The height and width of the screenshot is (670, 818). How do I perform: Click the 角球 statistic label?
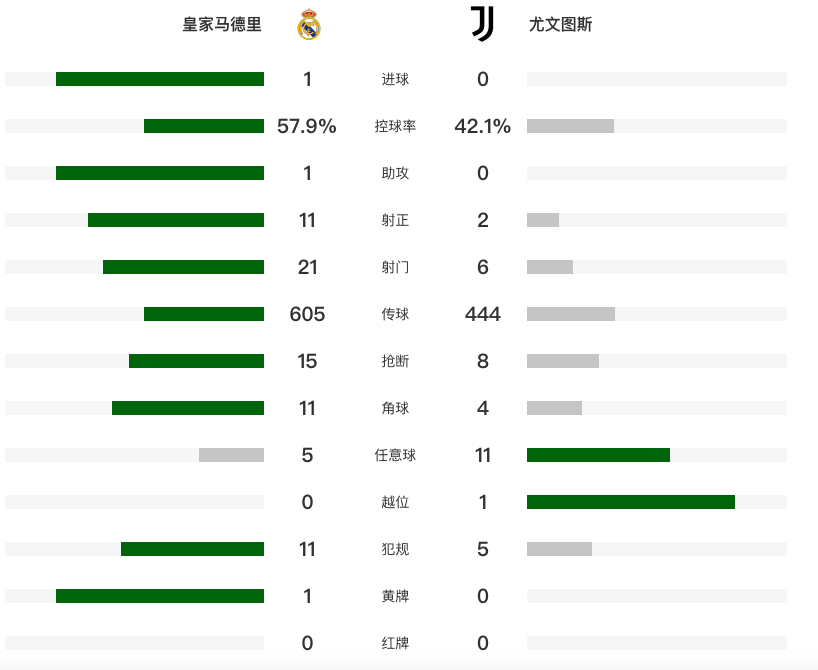click(395, 408)
